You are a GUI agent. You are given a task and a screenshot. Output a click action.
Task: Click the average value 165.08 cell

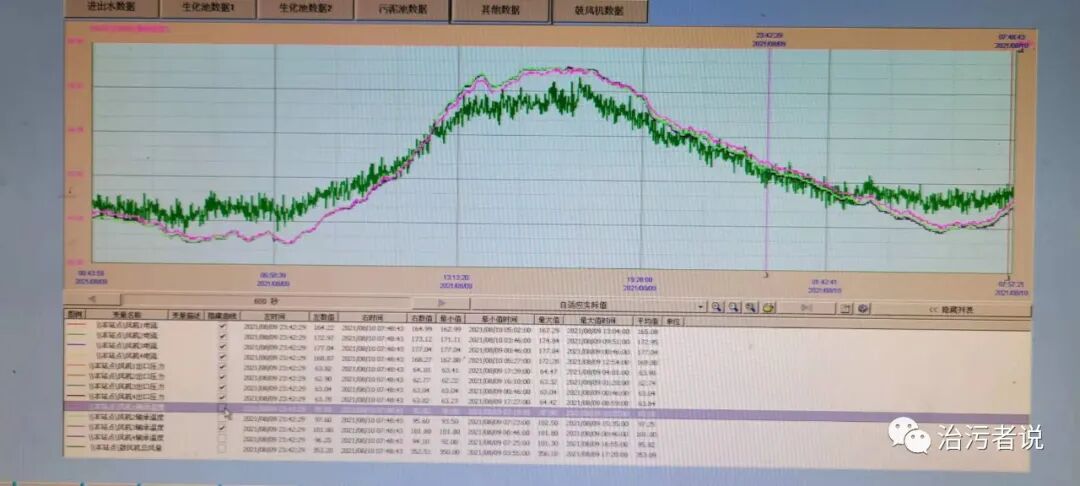pyautogui.click(x=648, y=331)
